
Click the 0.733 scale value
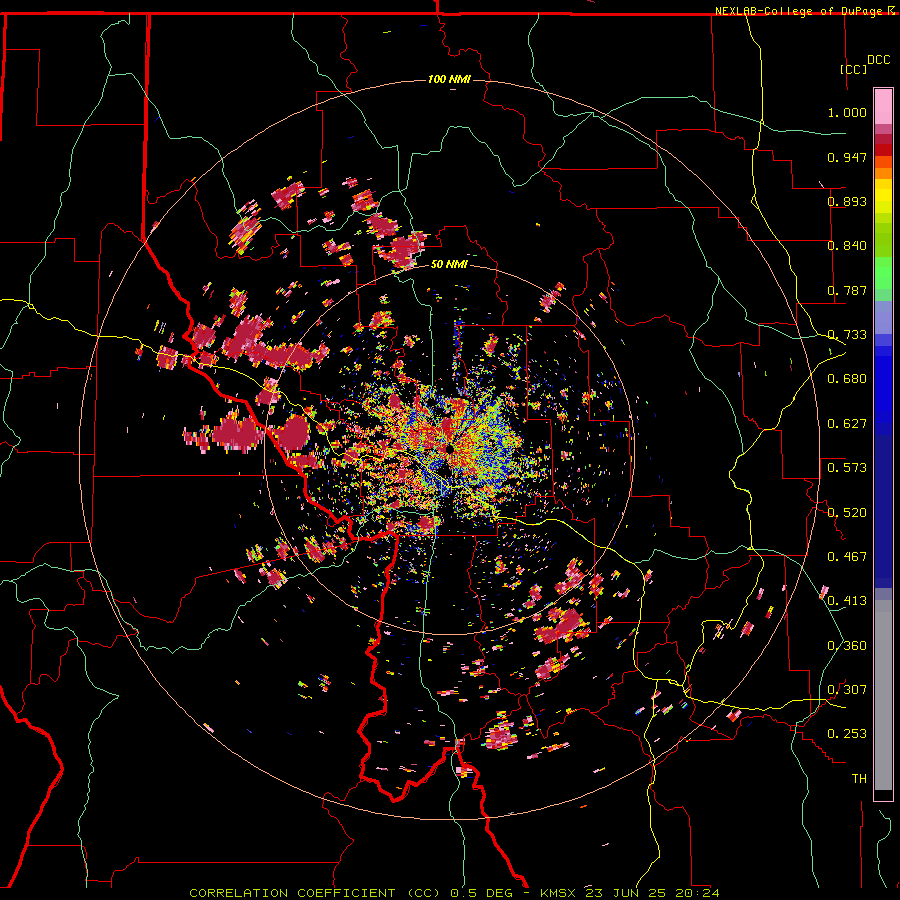(847, 335)
